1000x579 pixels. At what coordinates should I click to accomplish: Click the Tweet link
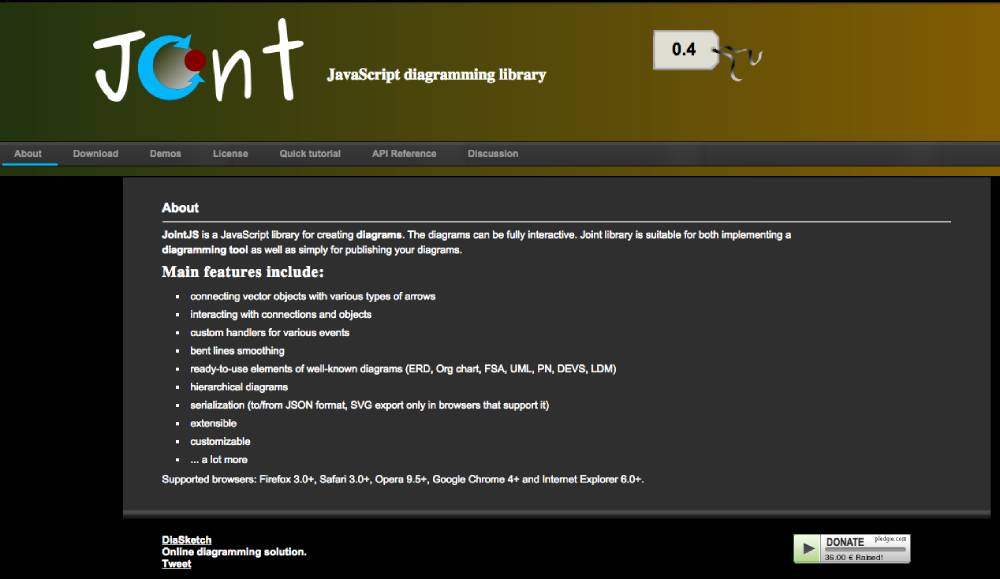pos(175,563)
